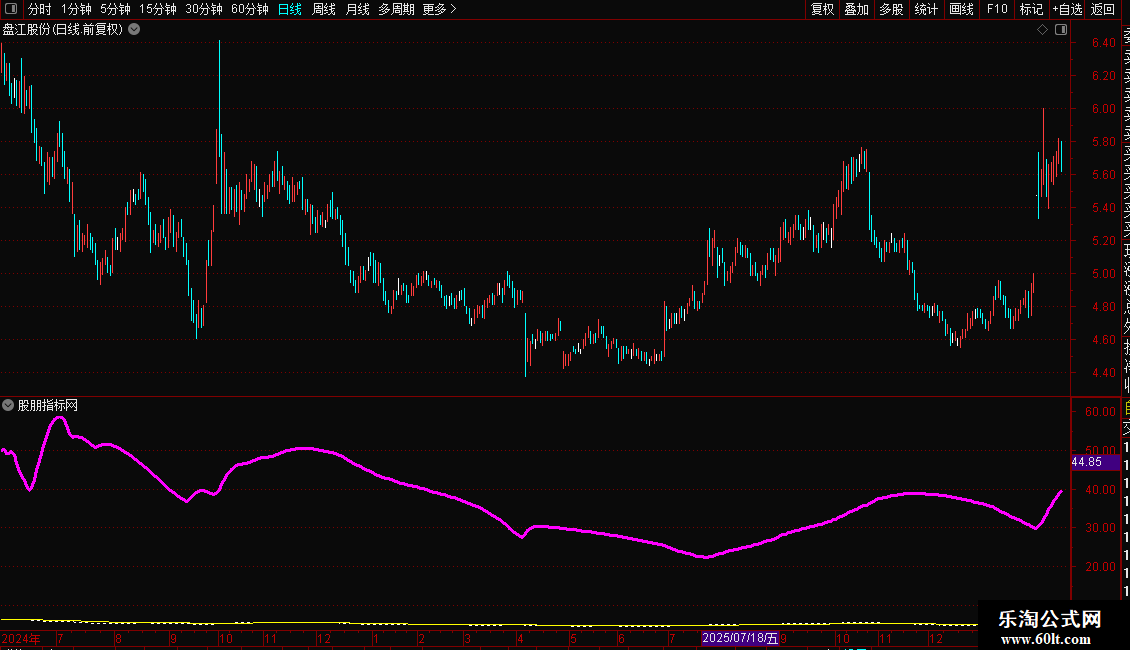Click the 20.00 indicator axis label

coord(1100,566)
